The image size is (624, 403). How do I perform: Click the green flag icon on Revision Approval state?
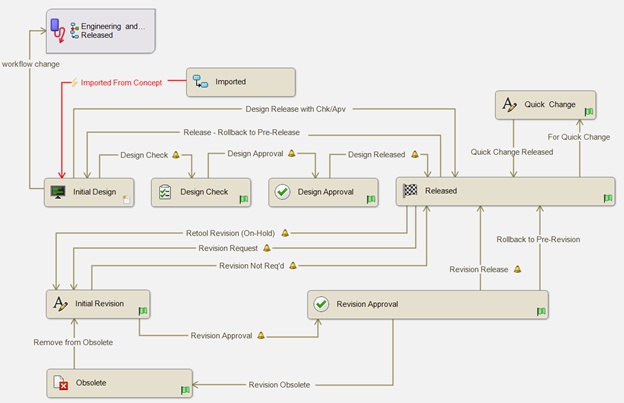[541, 311]
